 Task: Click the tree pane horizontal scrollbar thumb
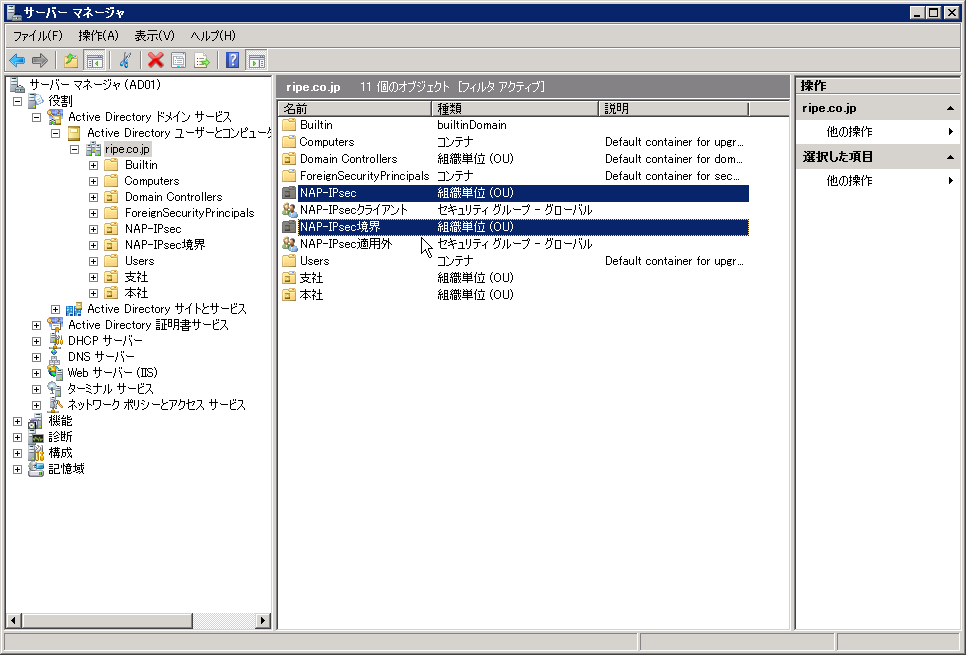[x=107, y=620]
